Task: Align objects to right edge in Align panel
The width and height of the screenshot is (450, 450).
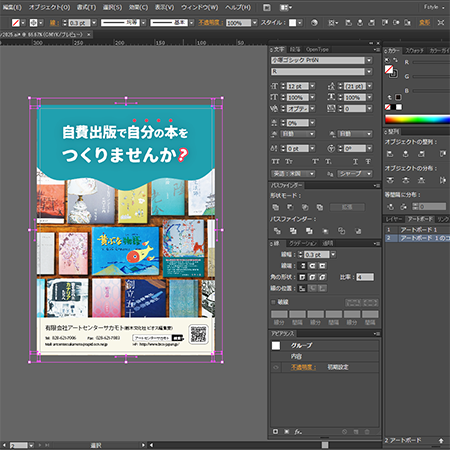Action: point(421,154)
